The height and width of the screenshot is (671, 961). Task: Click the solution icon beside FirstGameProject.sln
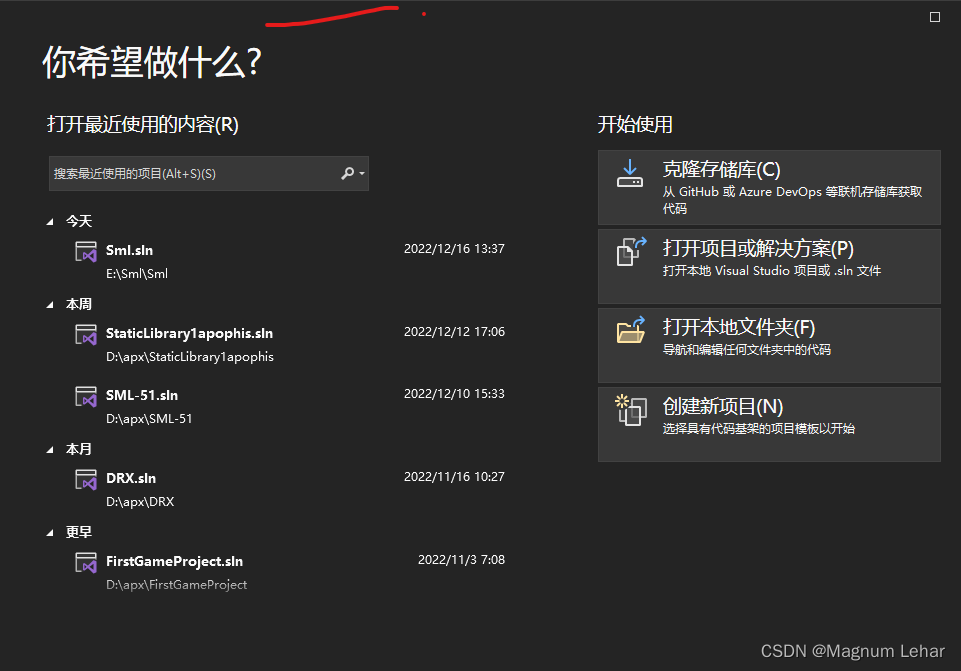[86, 563]
